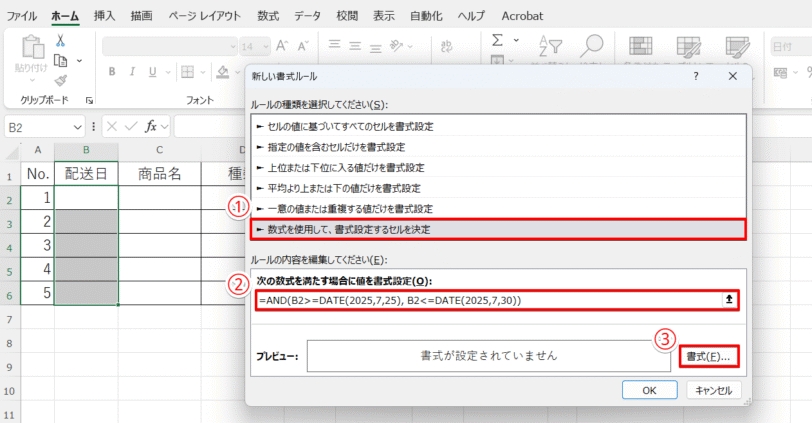Toggle Underline formatting
Viewport: 812px width, 423px height.
pos(152,72)
